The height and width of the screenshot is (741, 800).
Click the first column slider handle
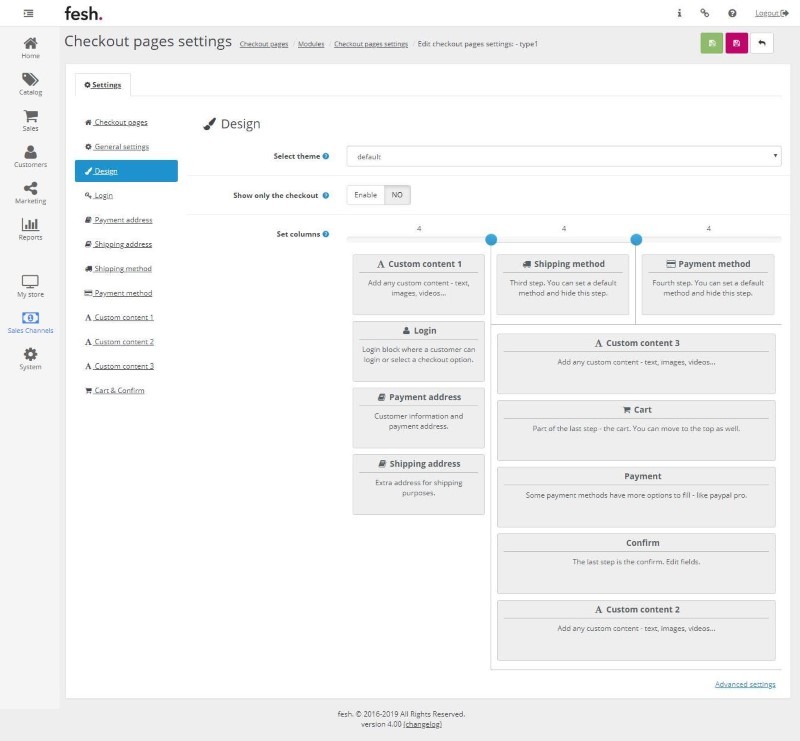pyautogui.click(x=491, y=239)
